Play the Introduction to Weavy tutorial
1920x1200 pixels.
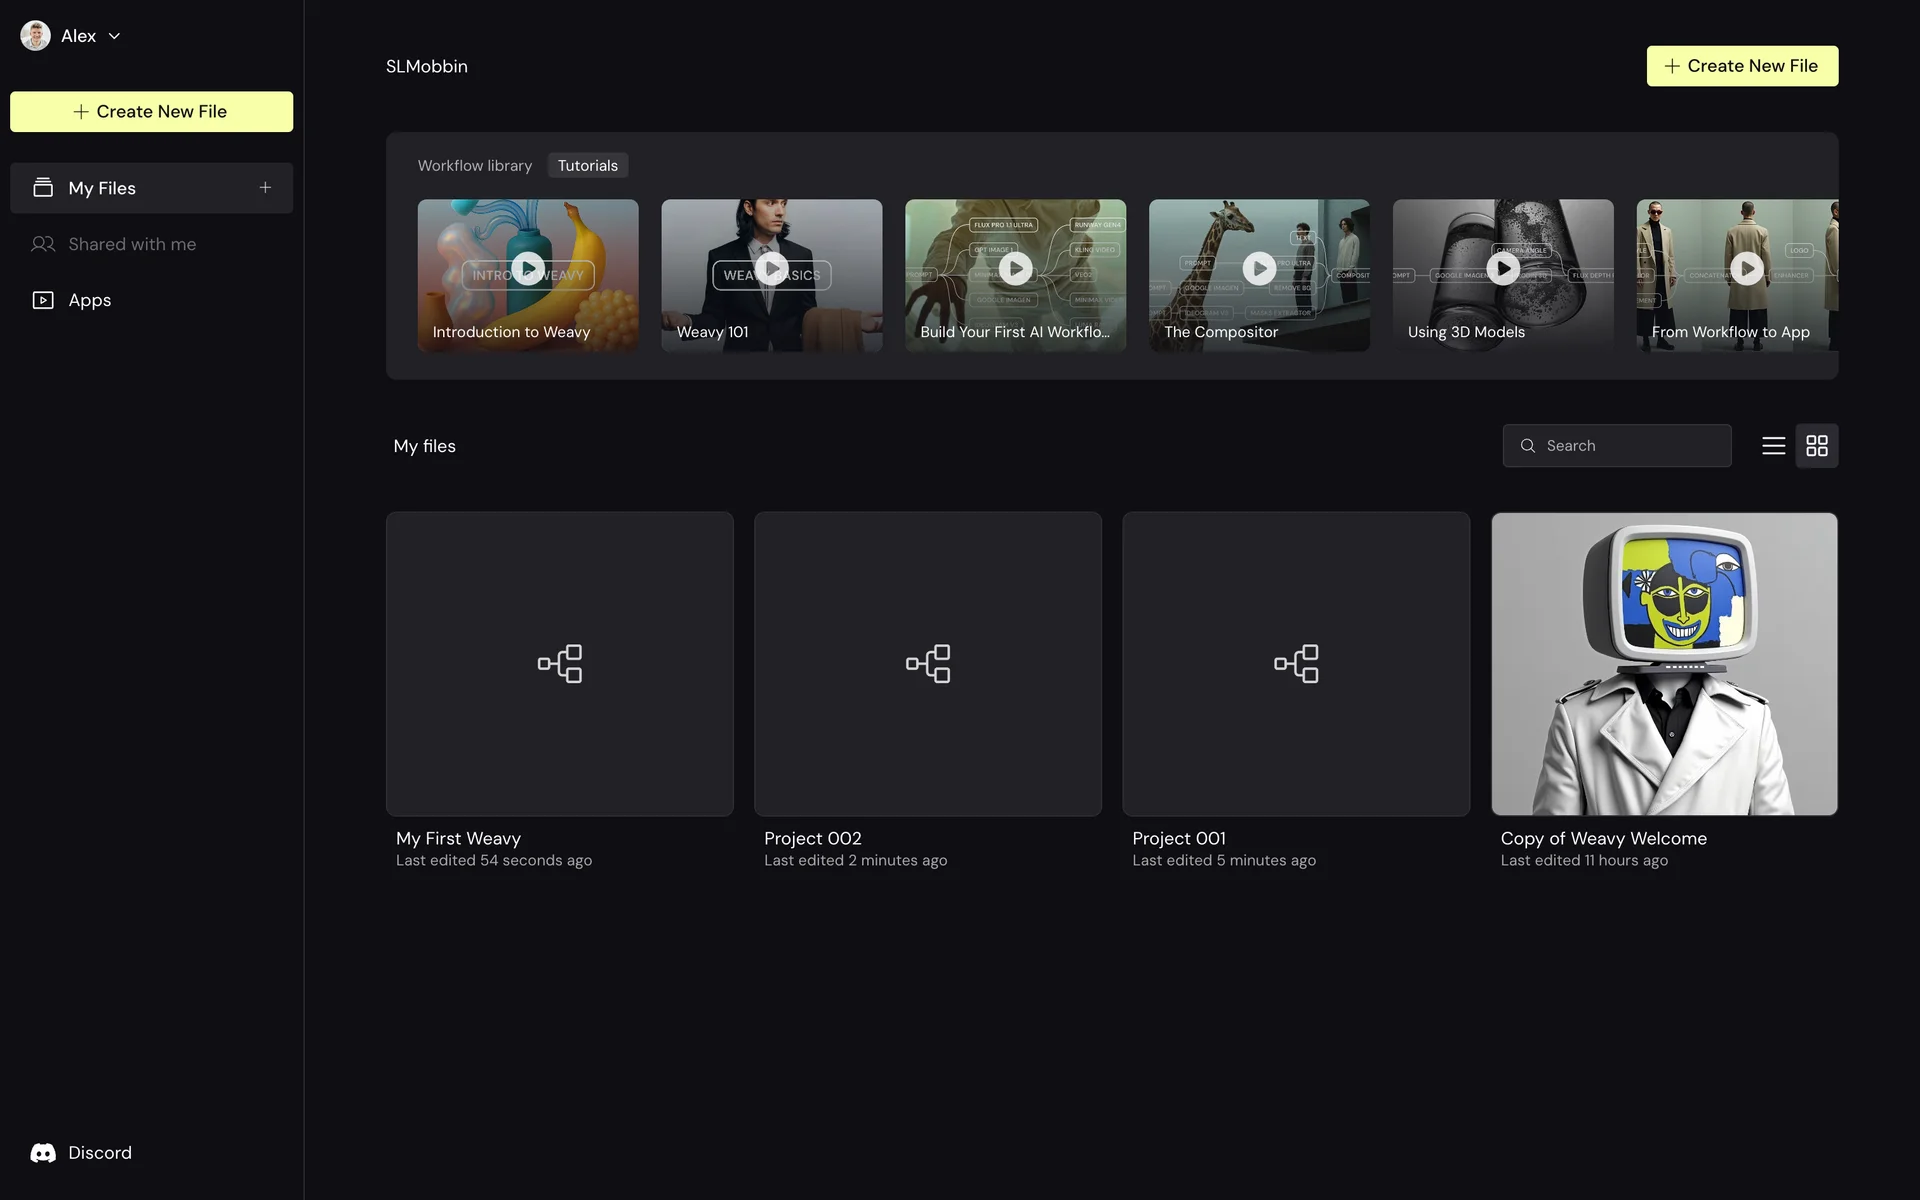[528, 268]
